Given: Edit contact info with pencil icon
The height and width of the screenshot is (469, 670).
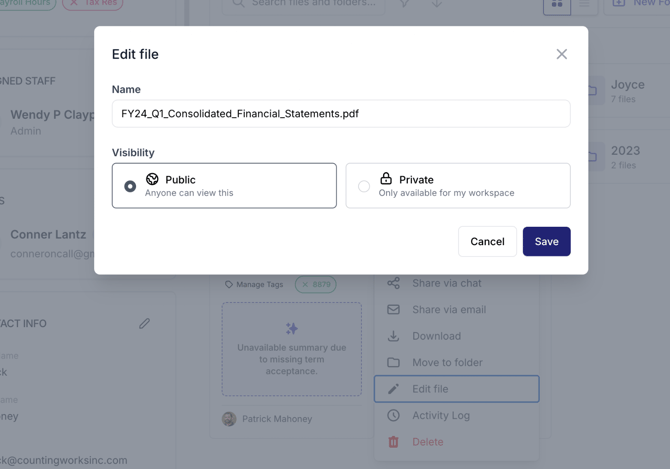Looking at the screenshot, I should [x=145, y=323].
